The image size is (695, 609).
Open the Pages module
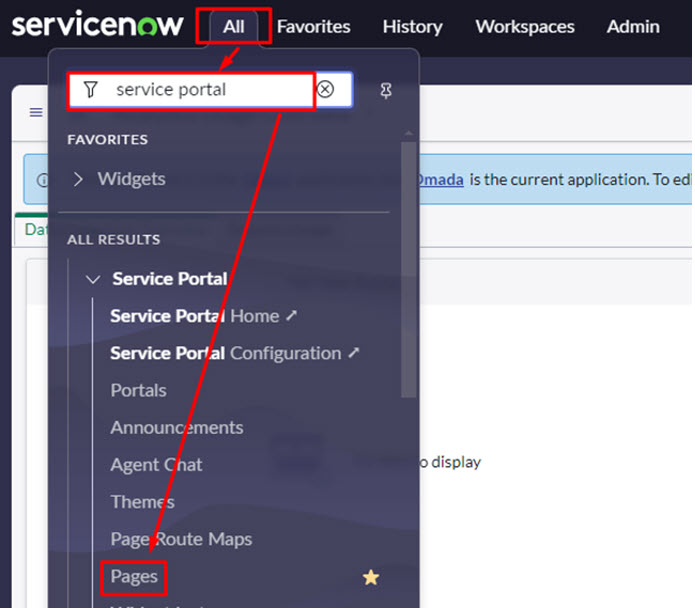pyautogui.click(x=134, y=577)
